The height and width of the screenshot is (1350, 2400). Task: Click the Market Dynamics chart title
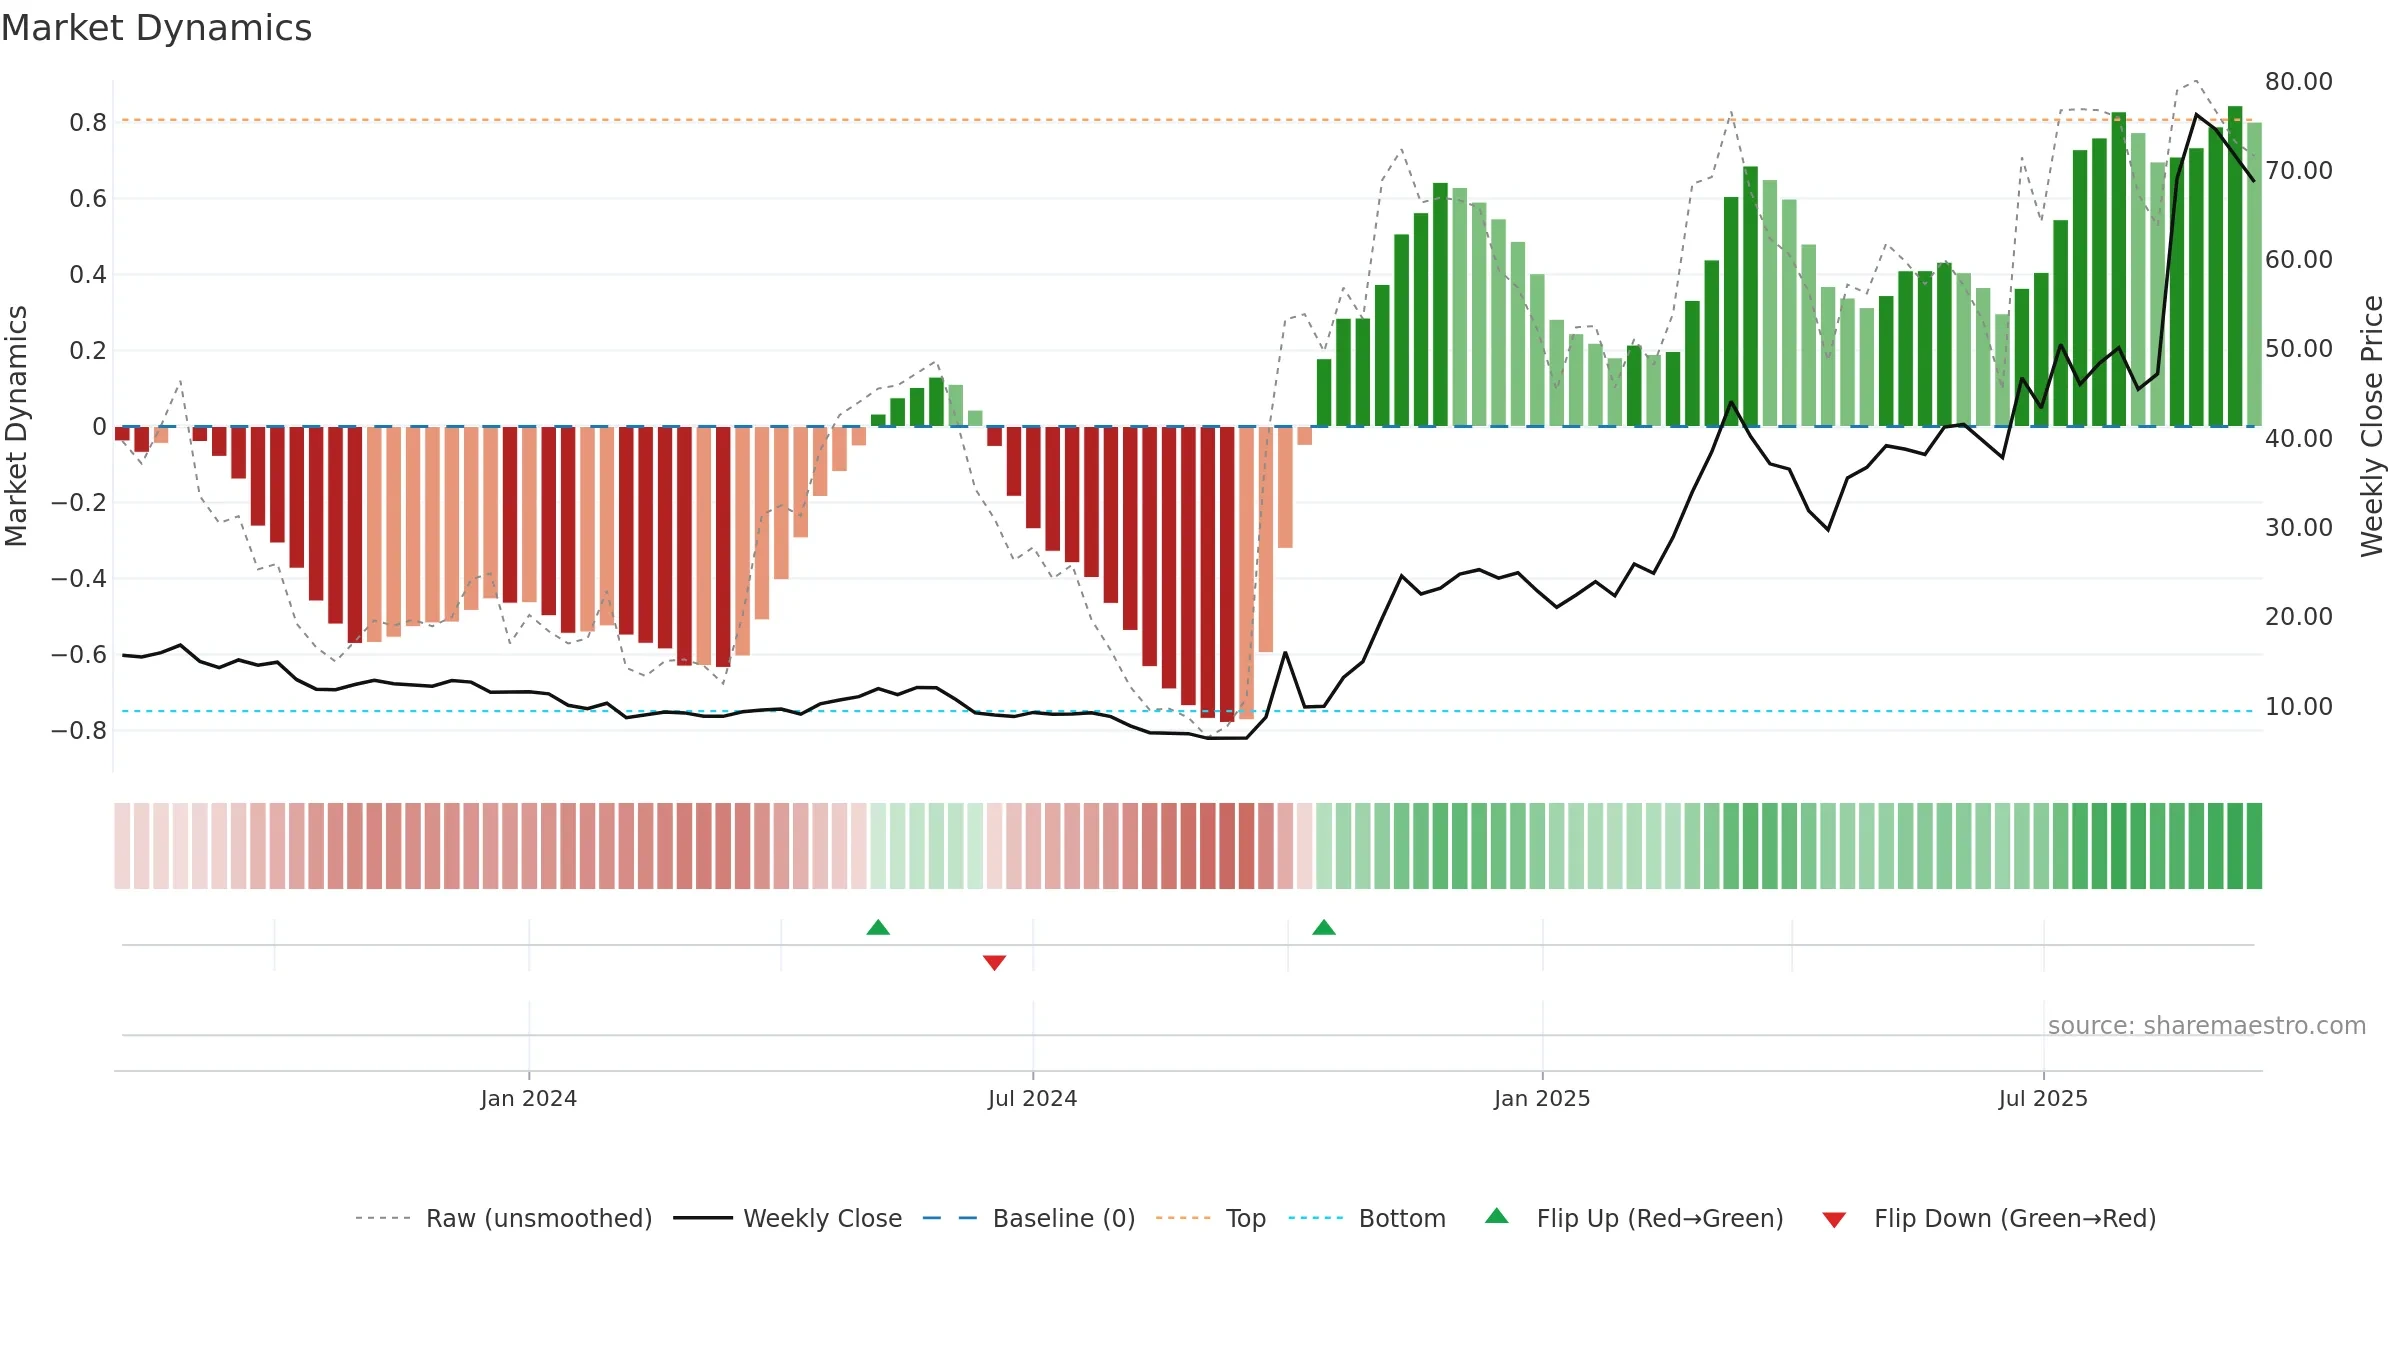pyautogui.click(x=156, y=28)
